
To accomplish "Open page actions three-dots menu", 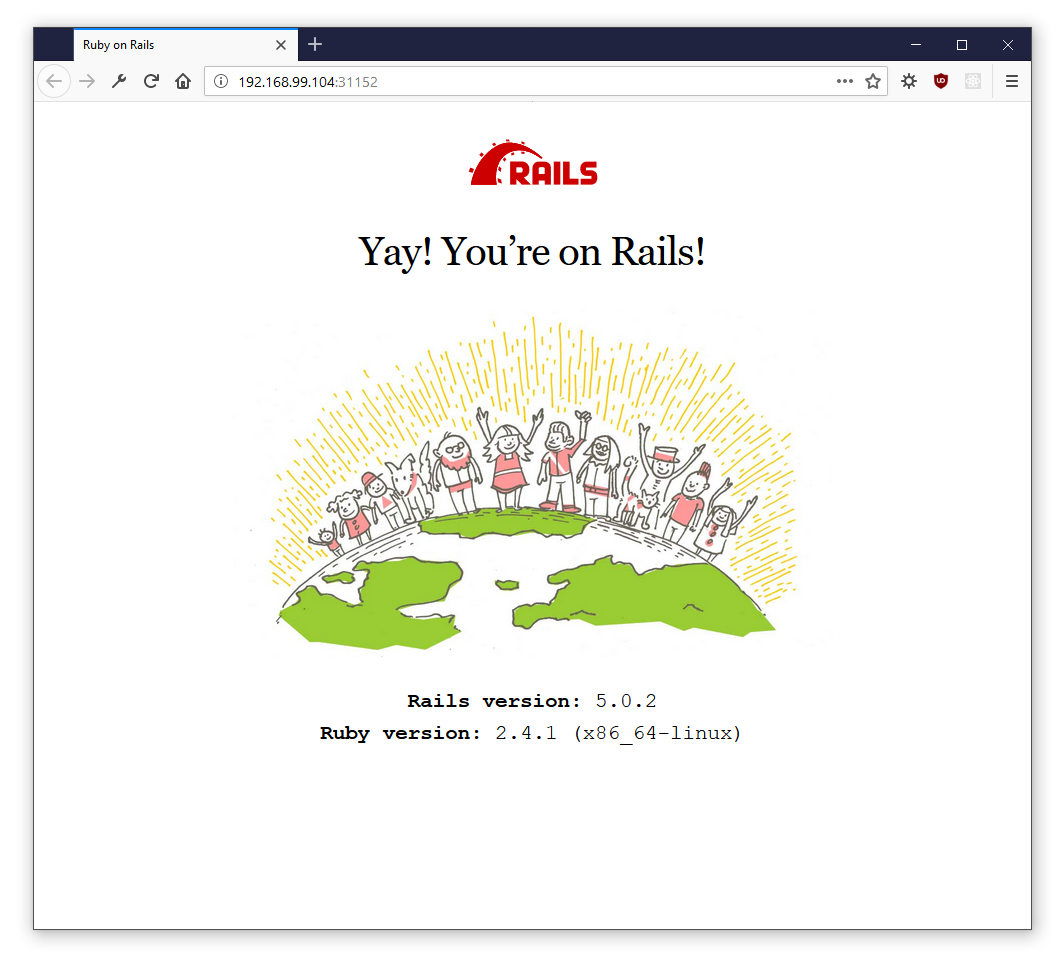I will (x=844, y=81).
